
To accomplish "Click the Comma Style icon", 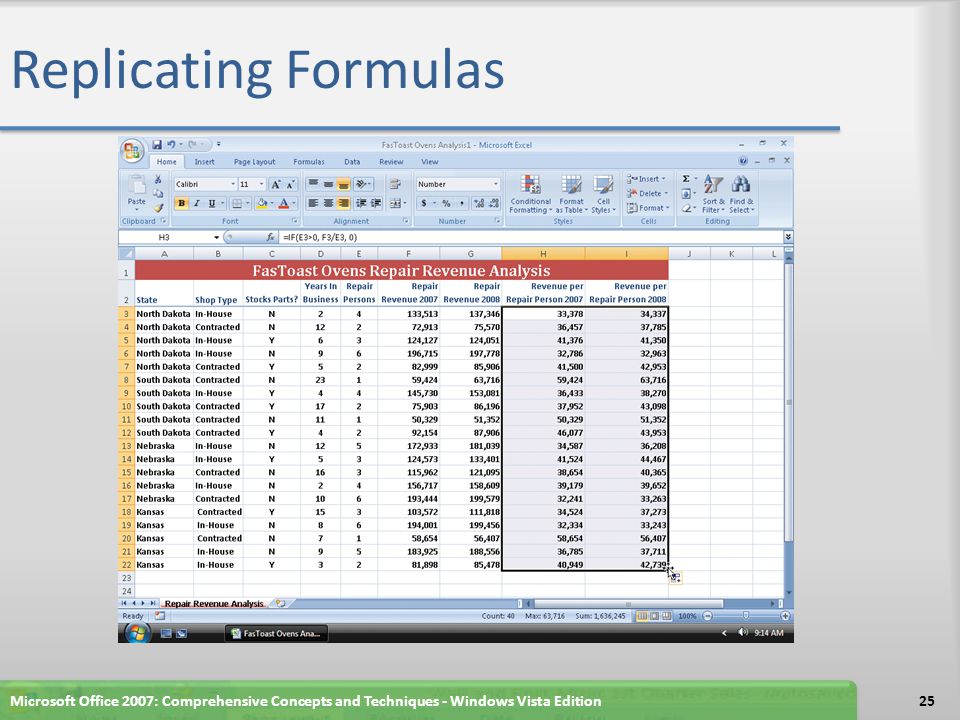I will coord(462,203).
